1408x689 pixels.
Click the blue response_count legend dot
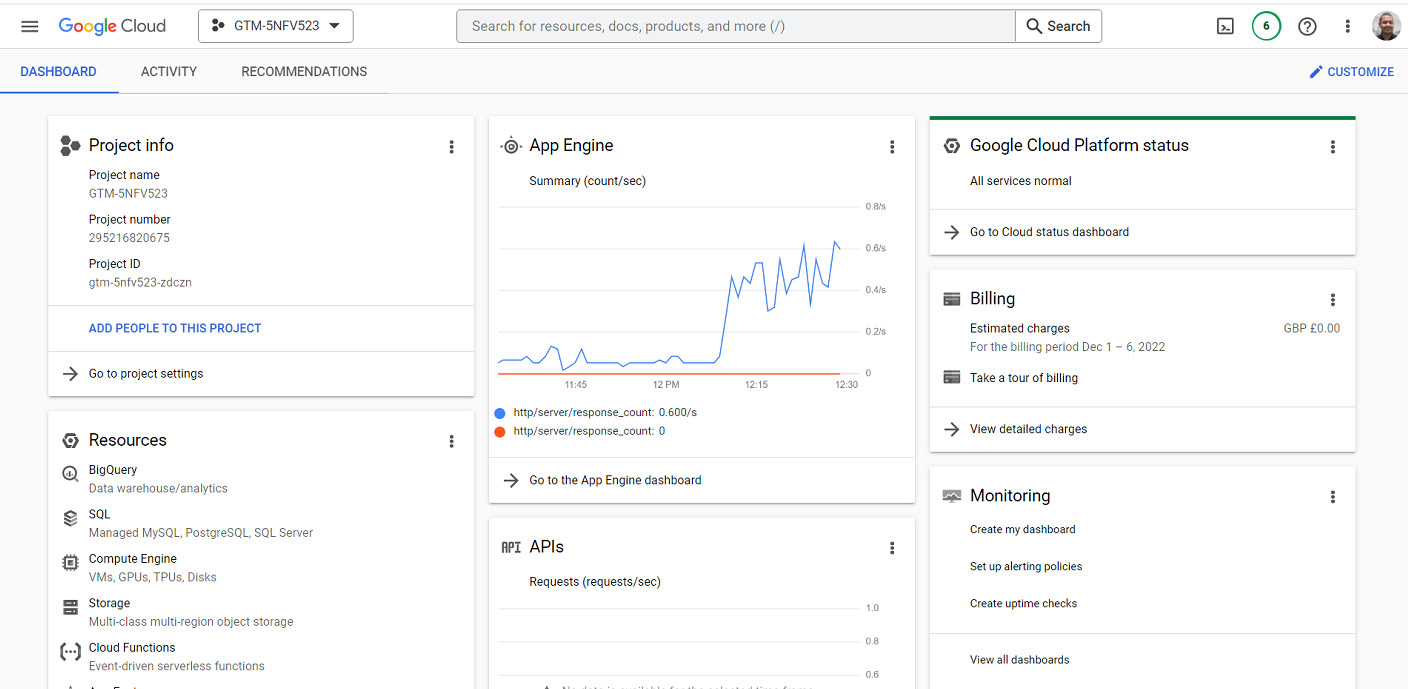500,412
